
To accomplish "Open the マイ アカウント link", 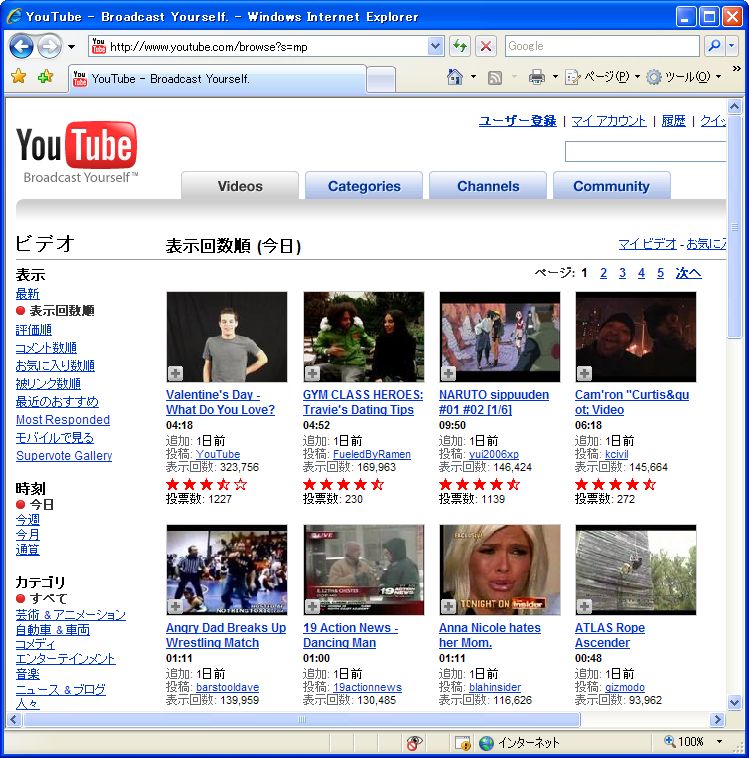I will (609, 120).
